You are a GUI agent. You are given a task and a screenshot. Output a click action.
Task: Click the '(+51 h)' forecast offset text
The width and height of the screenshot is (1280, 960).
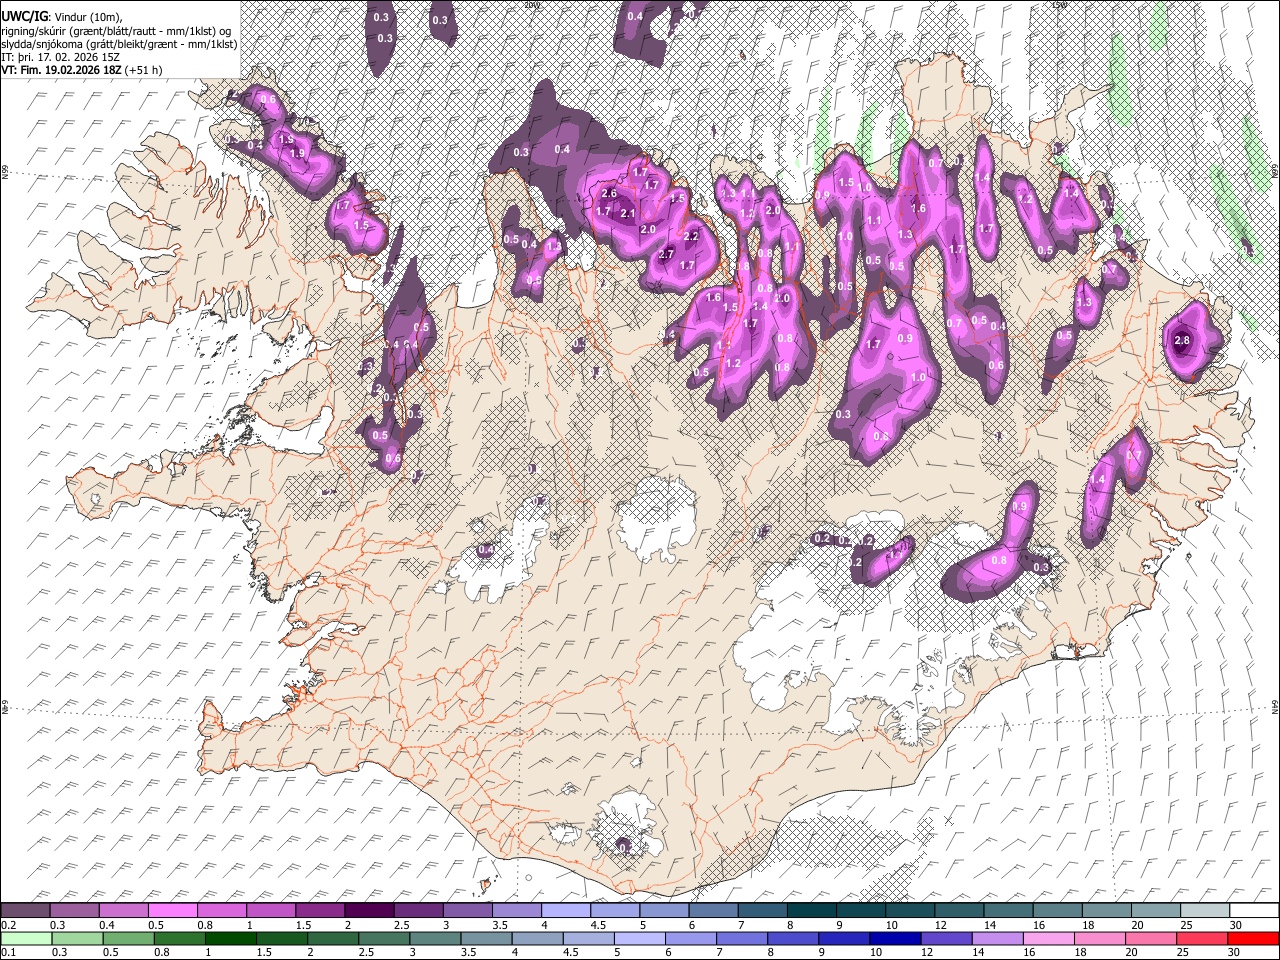pyautogui.click(x=143, y=70)
